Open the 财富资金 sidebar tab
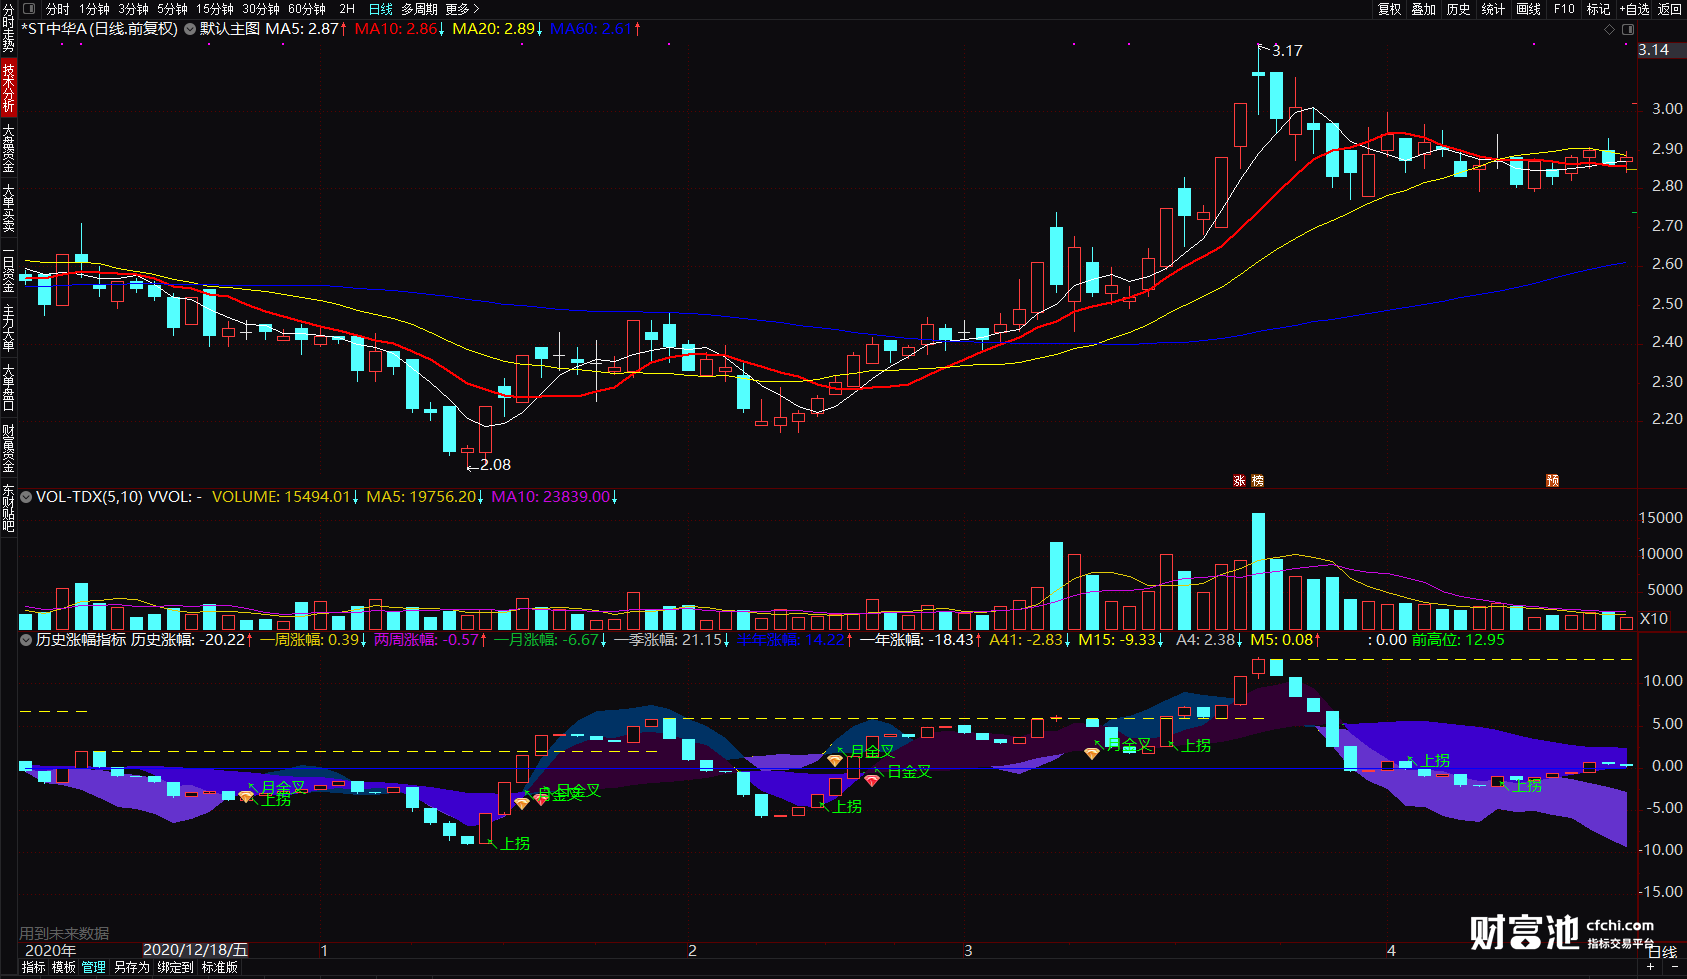Screen dimensions: 1687x979 pos(8,447)
